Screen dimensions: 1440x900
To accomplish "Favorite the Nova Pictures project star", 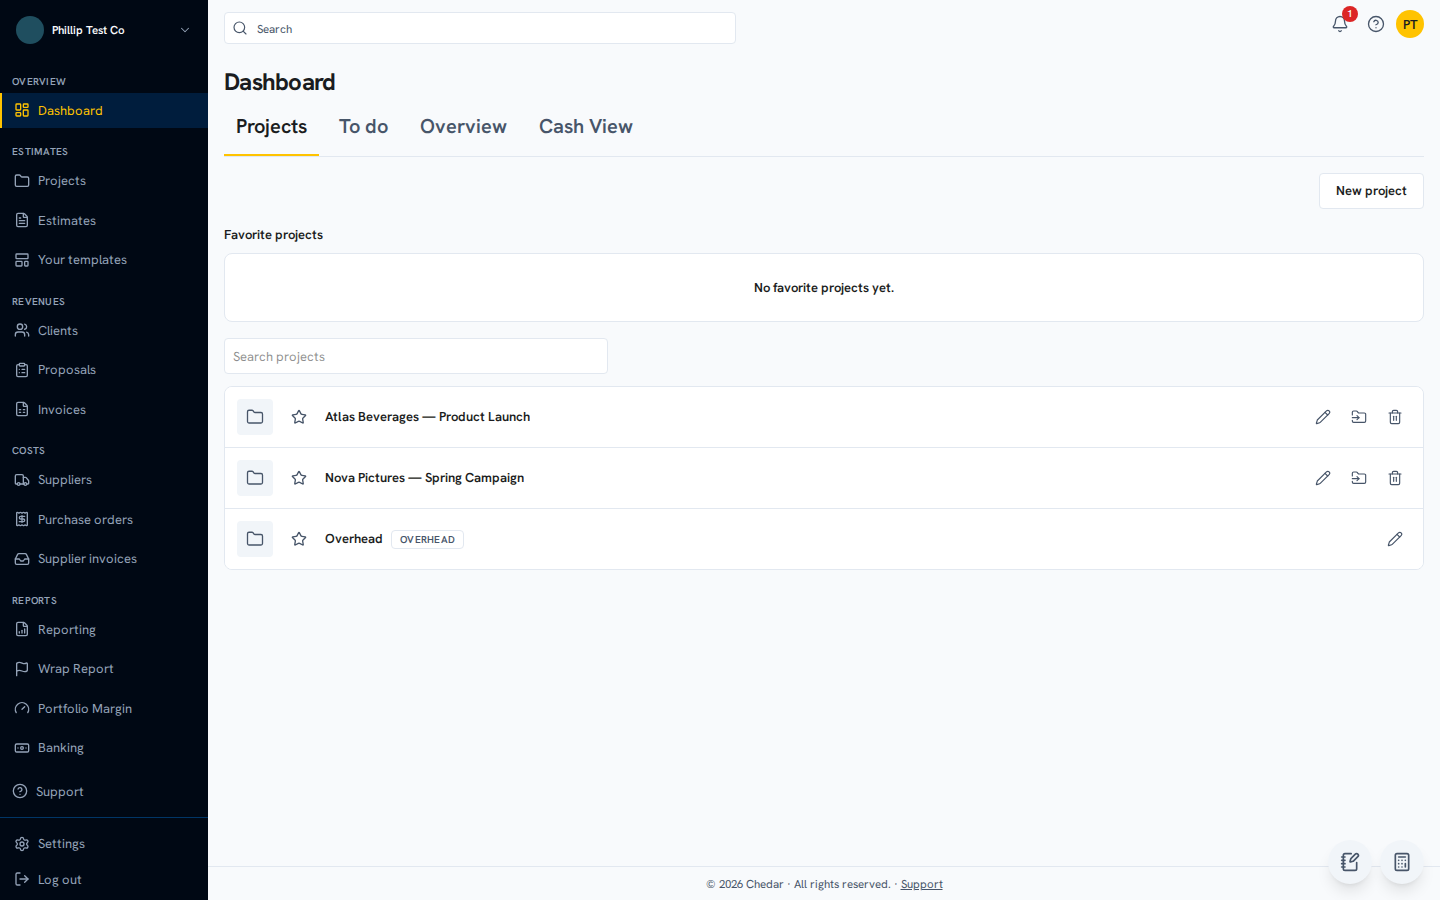I will [299, 478].
